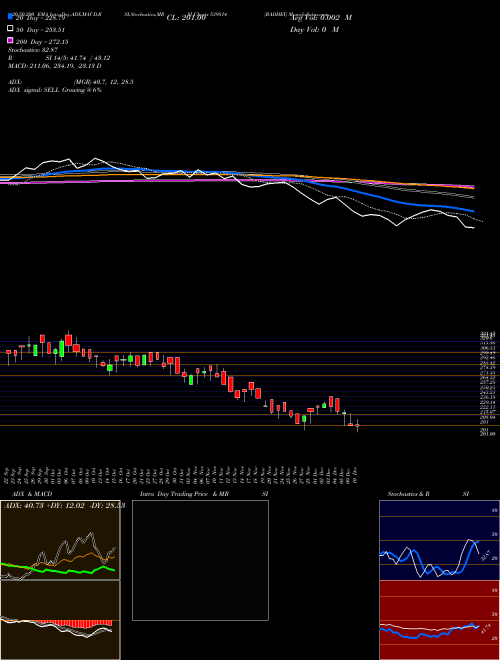
Task: Click the magenta 200 Day EMA legend swatch
Action: pyautogui.click(x=10, y=40)
